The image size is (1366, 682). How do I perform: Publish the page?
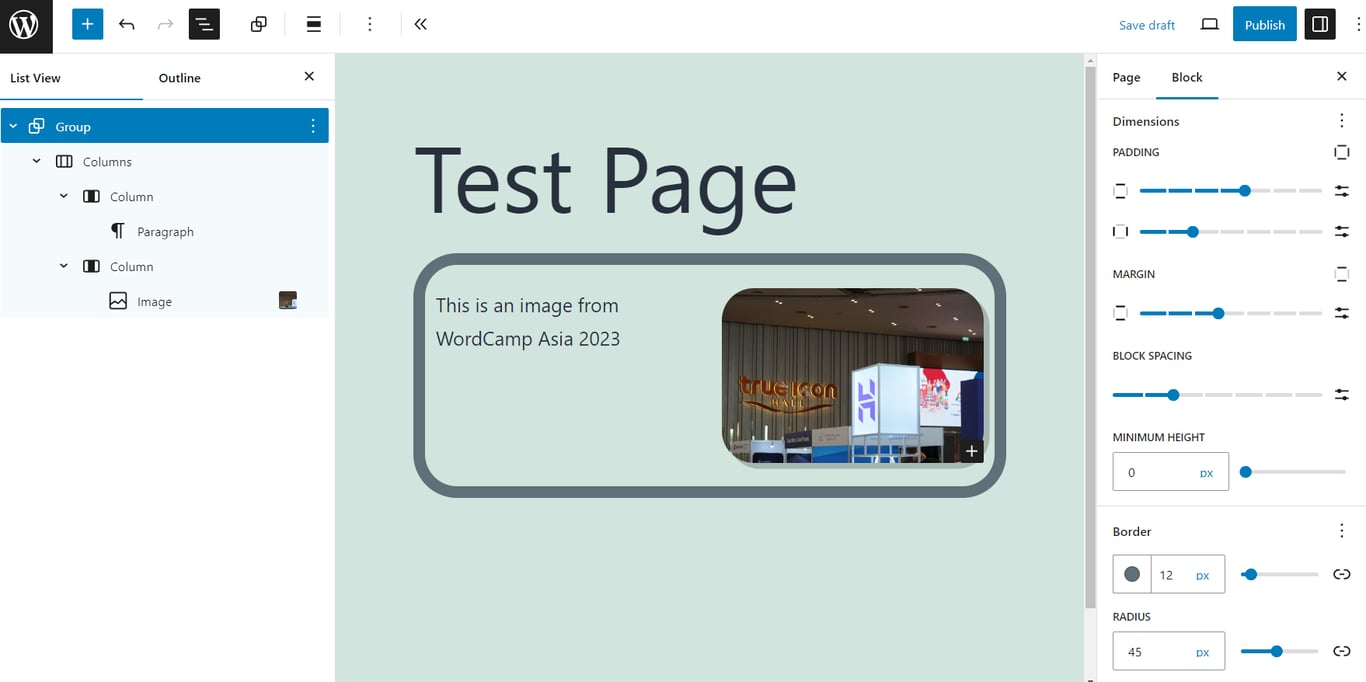pos(1264,23)
